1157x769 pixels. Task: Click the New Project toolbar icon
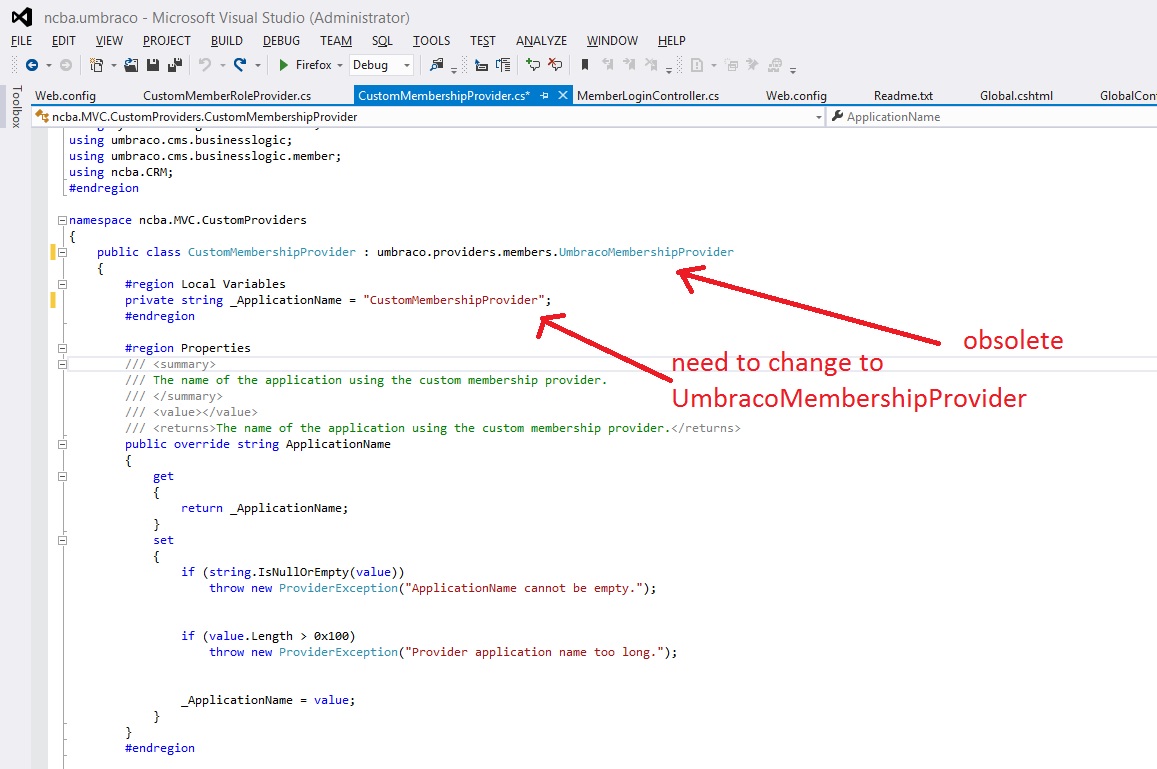pos(96,65)
